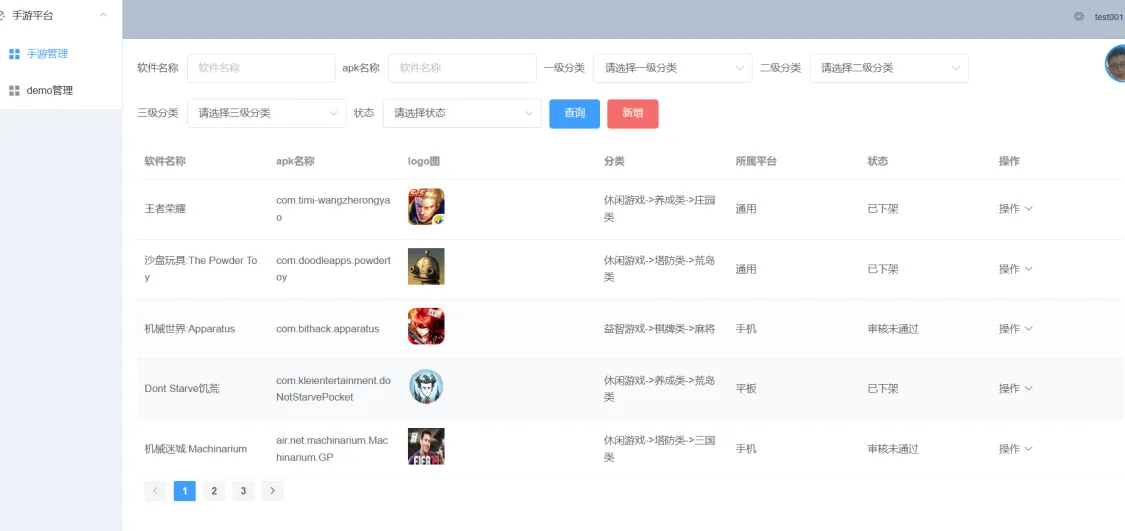Click the Dont Starve round logo
The width and height of the screenshot is (1125, 531).
pos(426,387)
